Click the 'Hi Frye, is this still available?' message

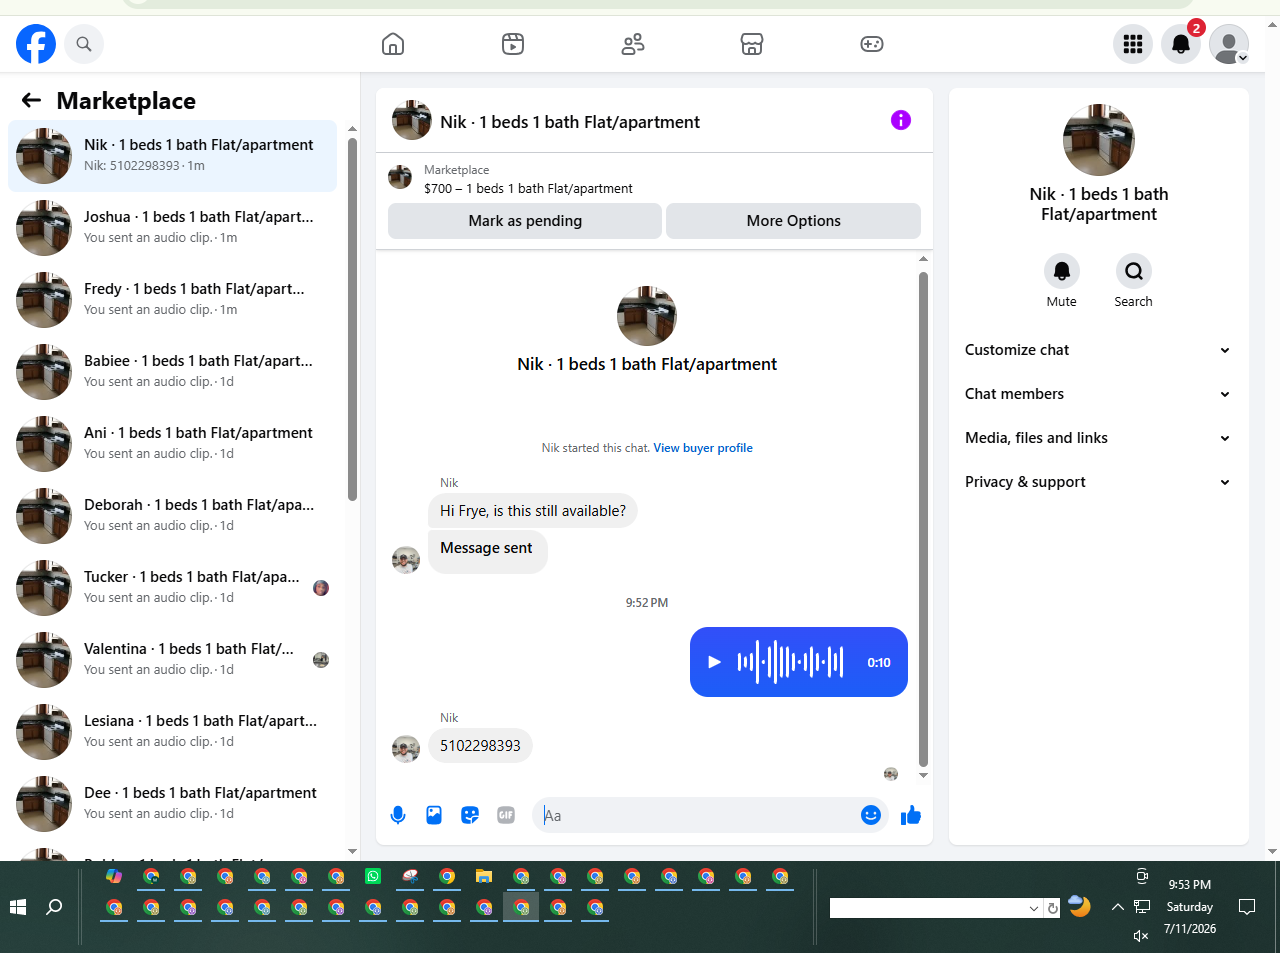533,511
